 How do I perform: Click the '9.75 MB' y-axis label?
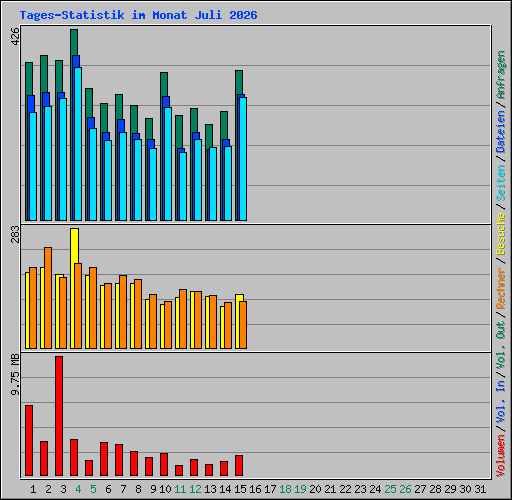click(15, 375)
